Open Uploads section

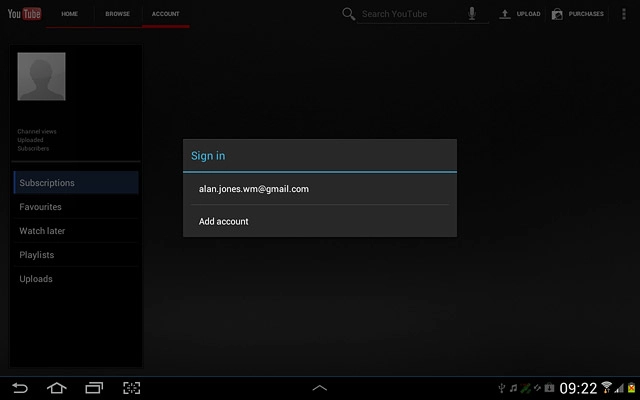[76, 279]
